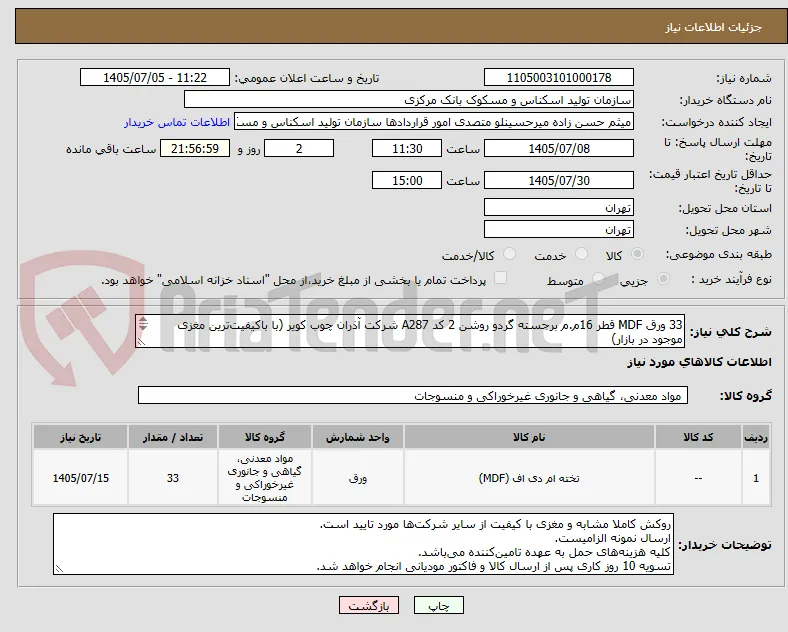Image resolution: width=788 pixels, height=632 pixels.
Task: Click the جزئیات اطلاعات نیاز page header
Action: pyautogui.click(x=713, y=27)
